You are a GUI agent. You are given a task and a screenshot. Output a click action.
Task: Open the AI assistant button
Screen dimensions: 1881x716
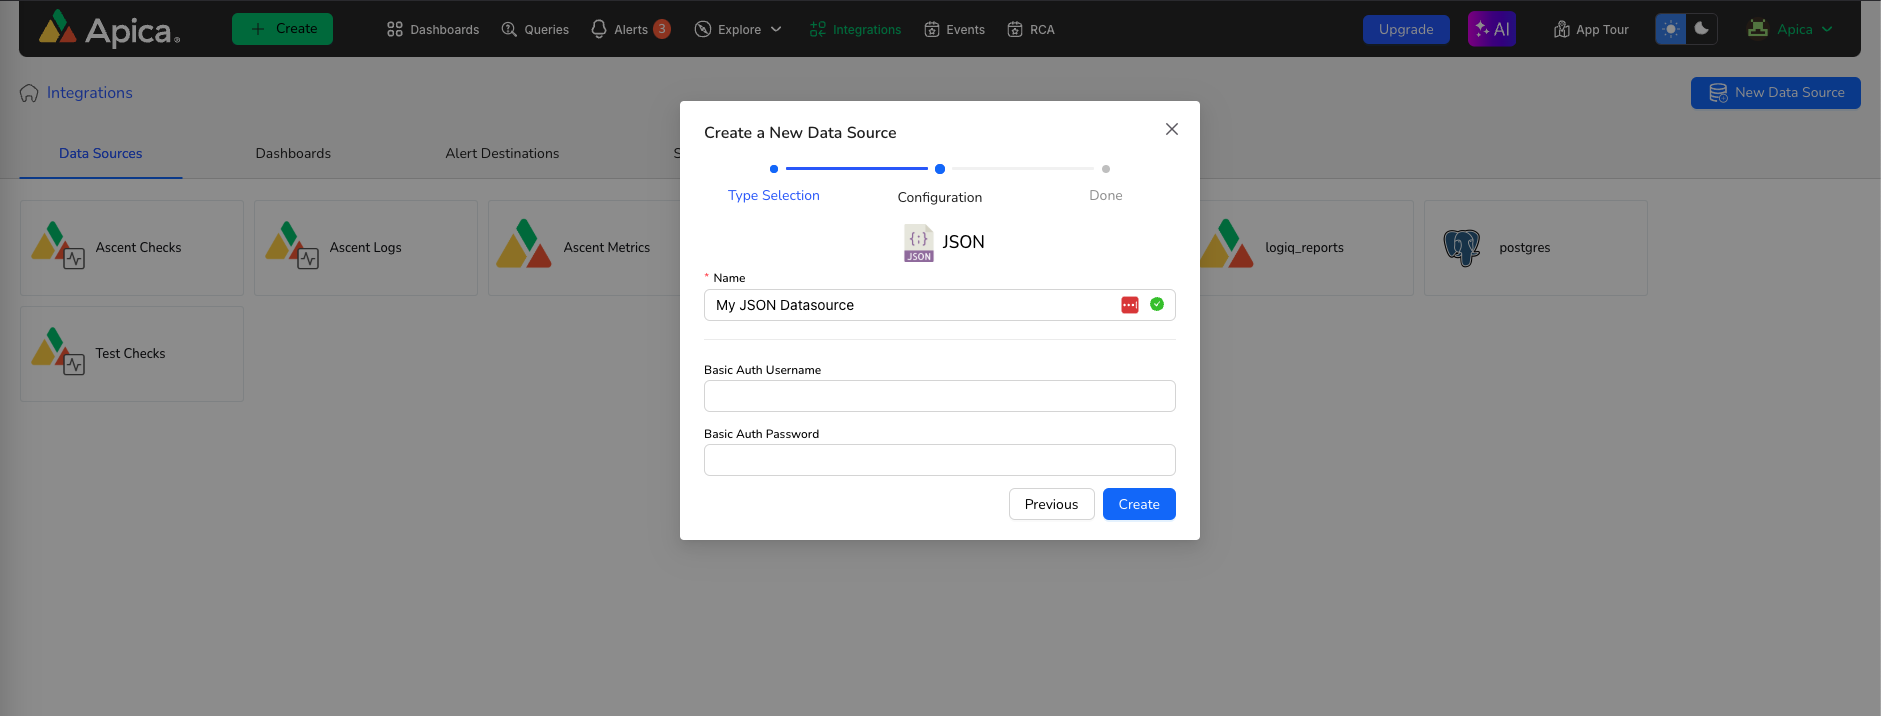1491,29
